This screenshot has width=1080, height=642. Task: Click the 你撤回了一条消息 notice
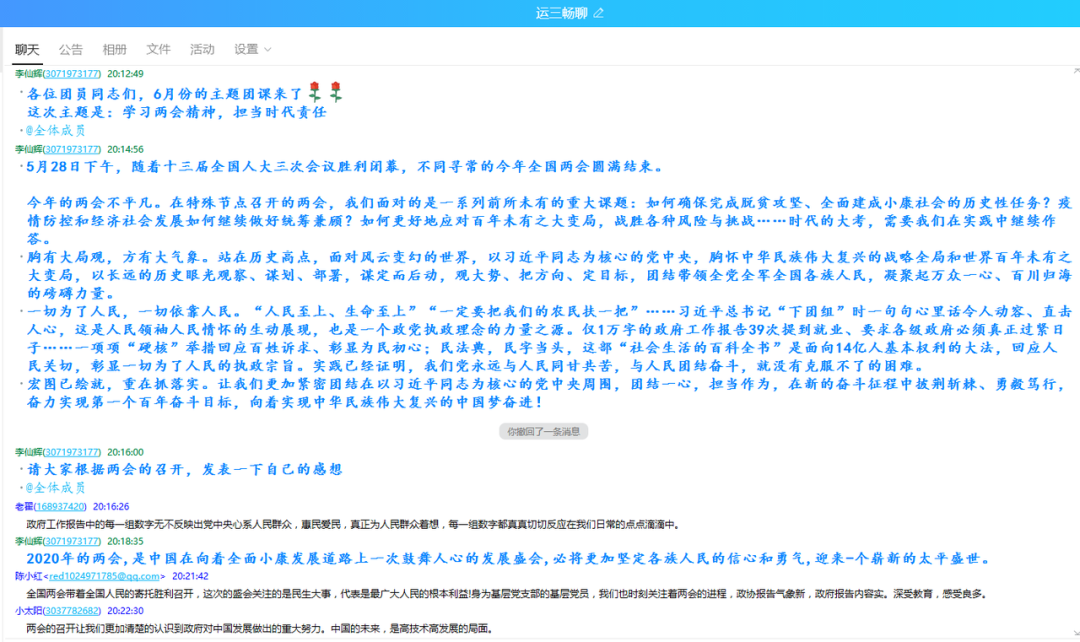[x=543, y=432]
